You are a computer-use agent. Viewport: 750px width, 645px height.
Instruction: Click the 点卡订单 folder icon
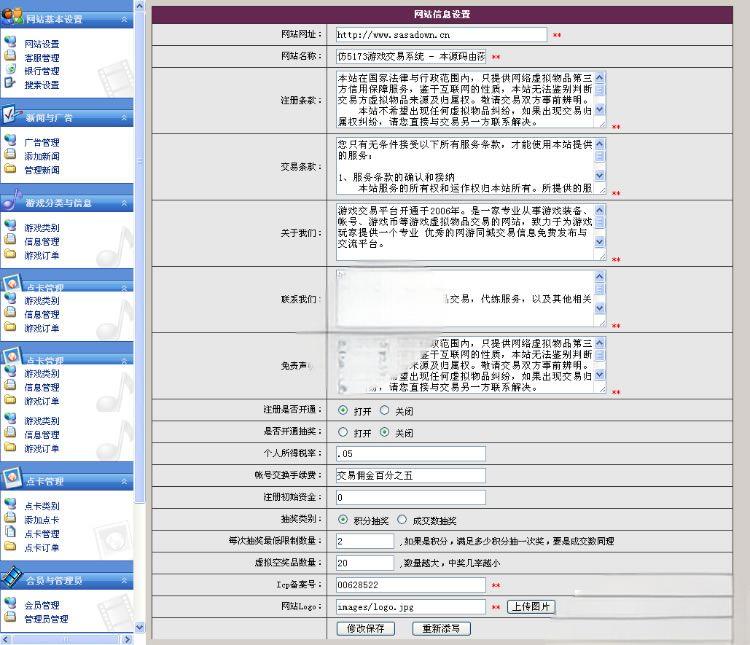[x=11, y=547]
